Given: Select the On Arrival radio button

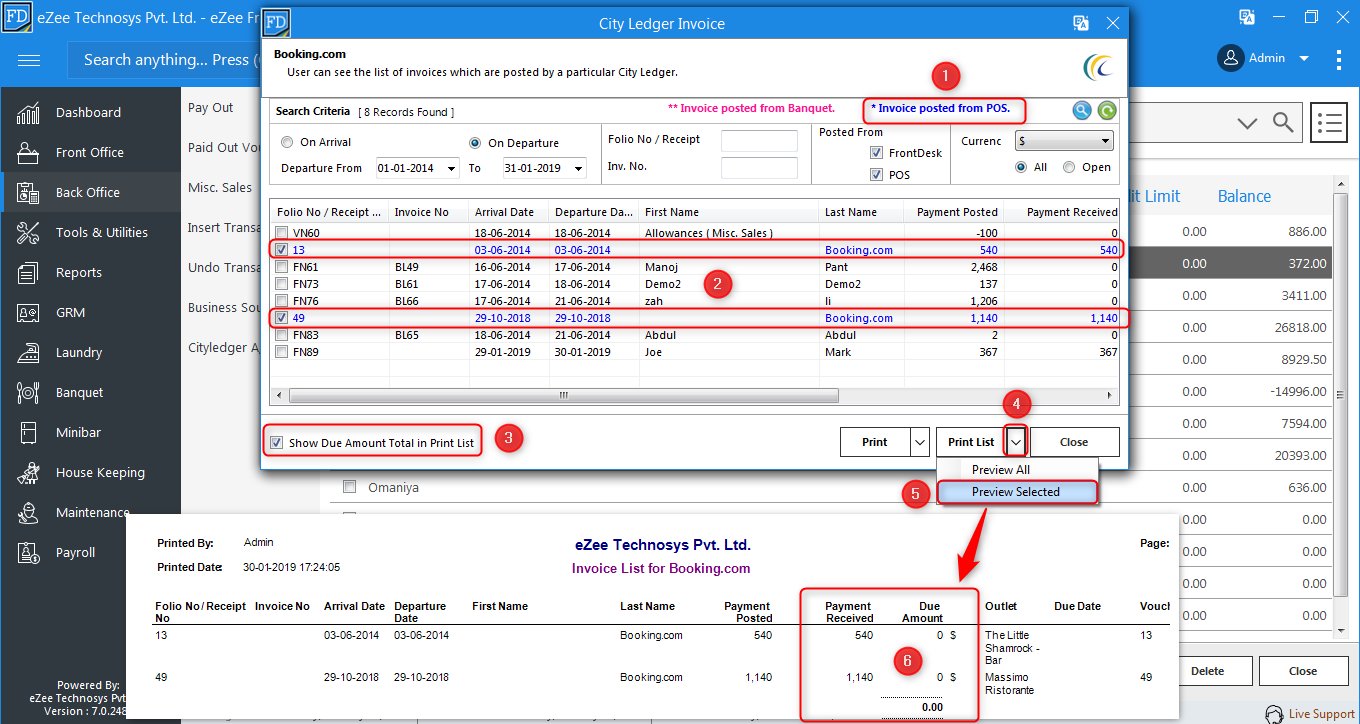Looking at the screenshot, I should tap(287, 142).
